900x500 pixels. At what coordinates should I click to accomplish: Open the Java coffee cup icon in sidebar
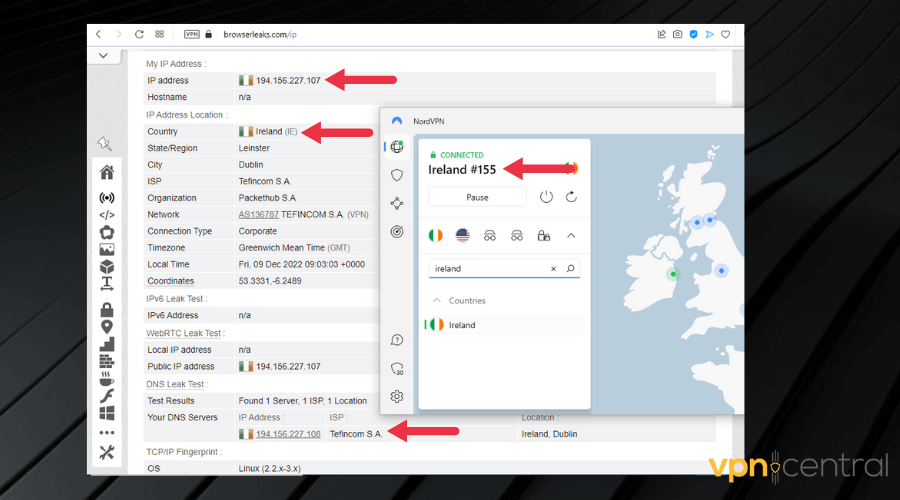[x=107, y=379]
